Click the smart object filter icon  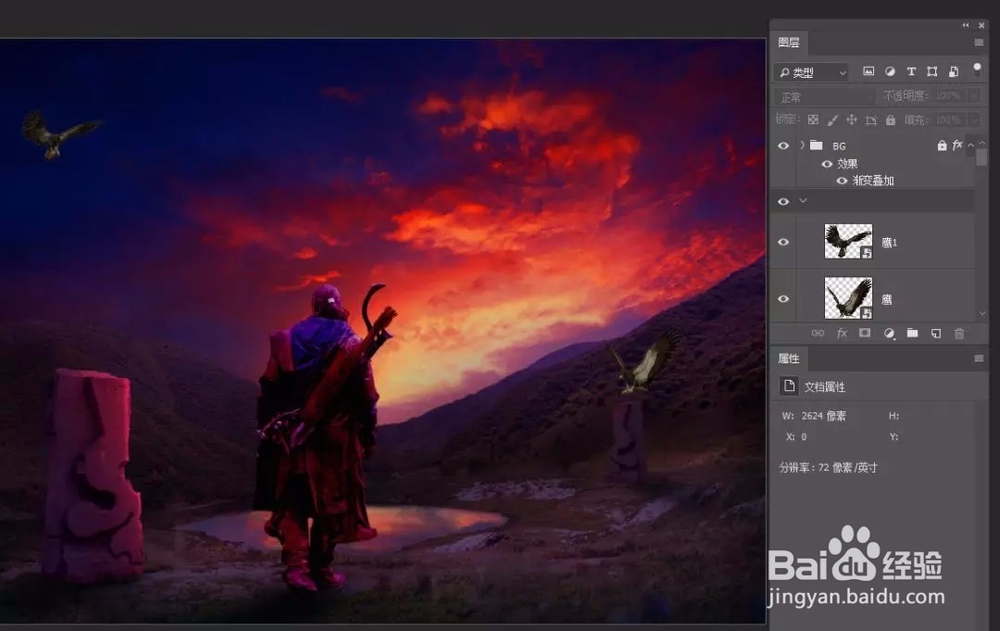[953, 71]
